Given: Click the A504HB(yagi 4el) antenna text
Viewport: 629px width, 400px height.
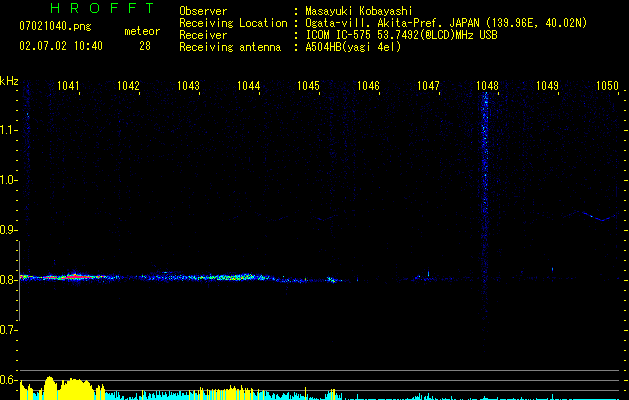Looking at the screenshot, I should [353, 47].
